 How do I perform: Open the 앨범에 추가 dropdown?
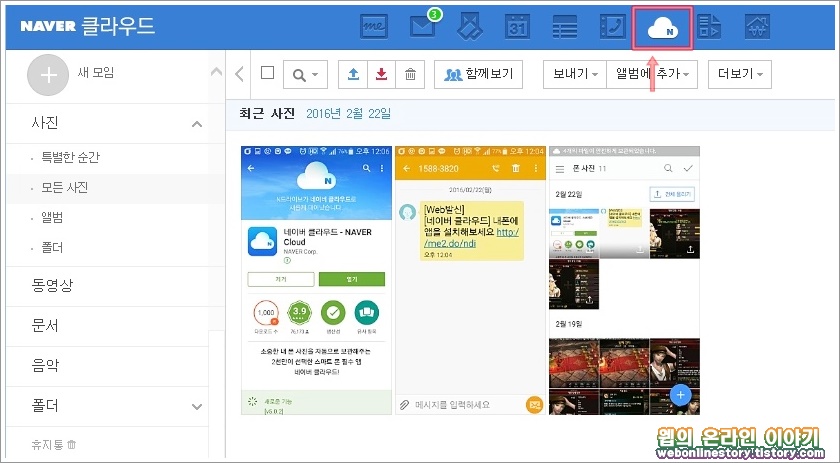tap(652, 74)
